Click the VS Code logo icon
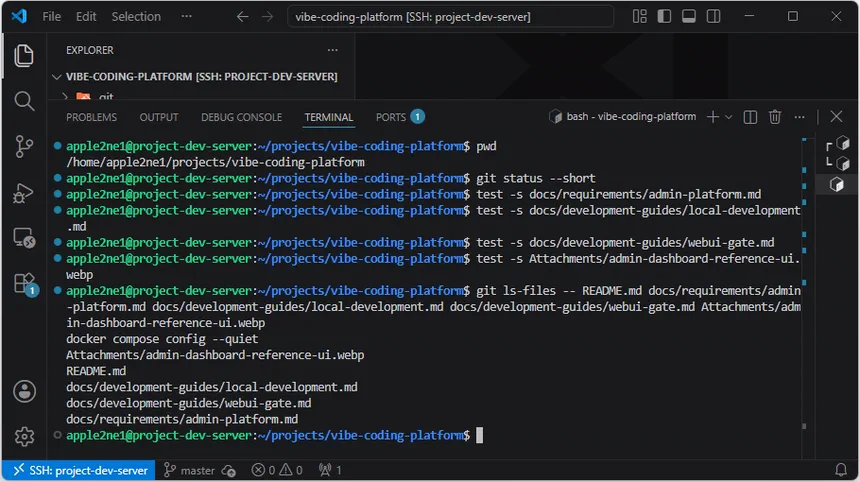Viewport: 860px width, 482px height. pos(19,16)
